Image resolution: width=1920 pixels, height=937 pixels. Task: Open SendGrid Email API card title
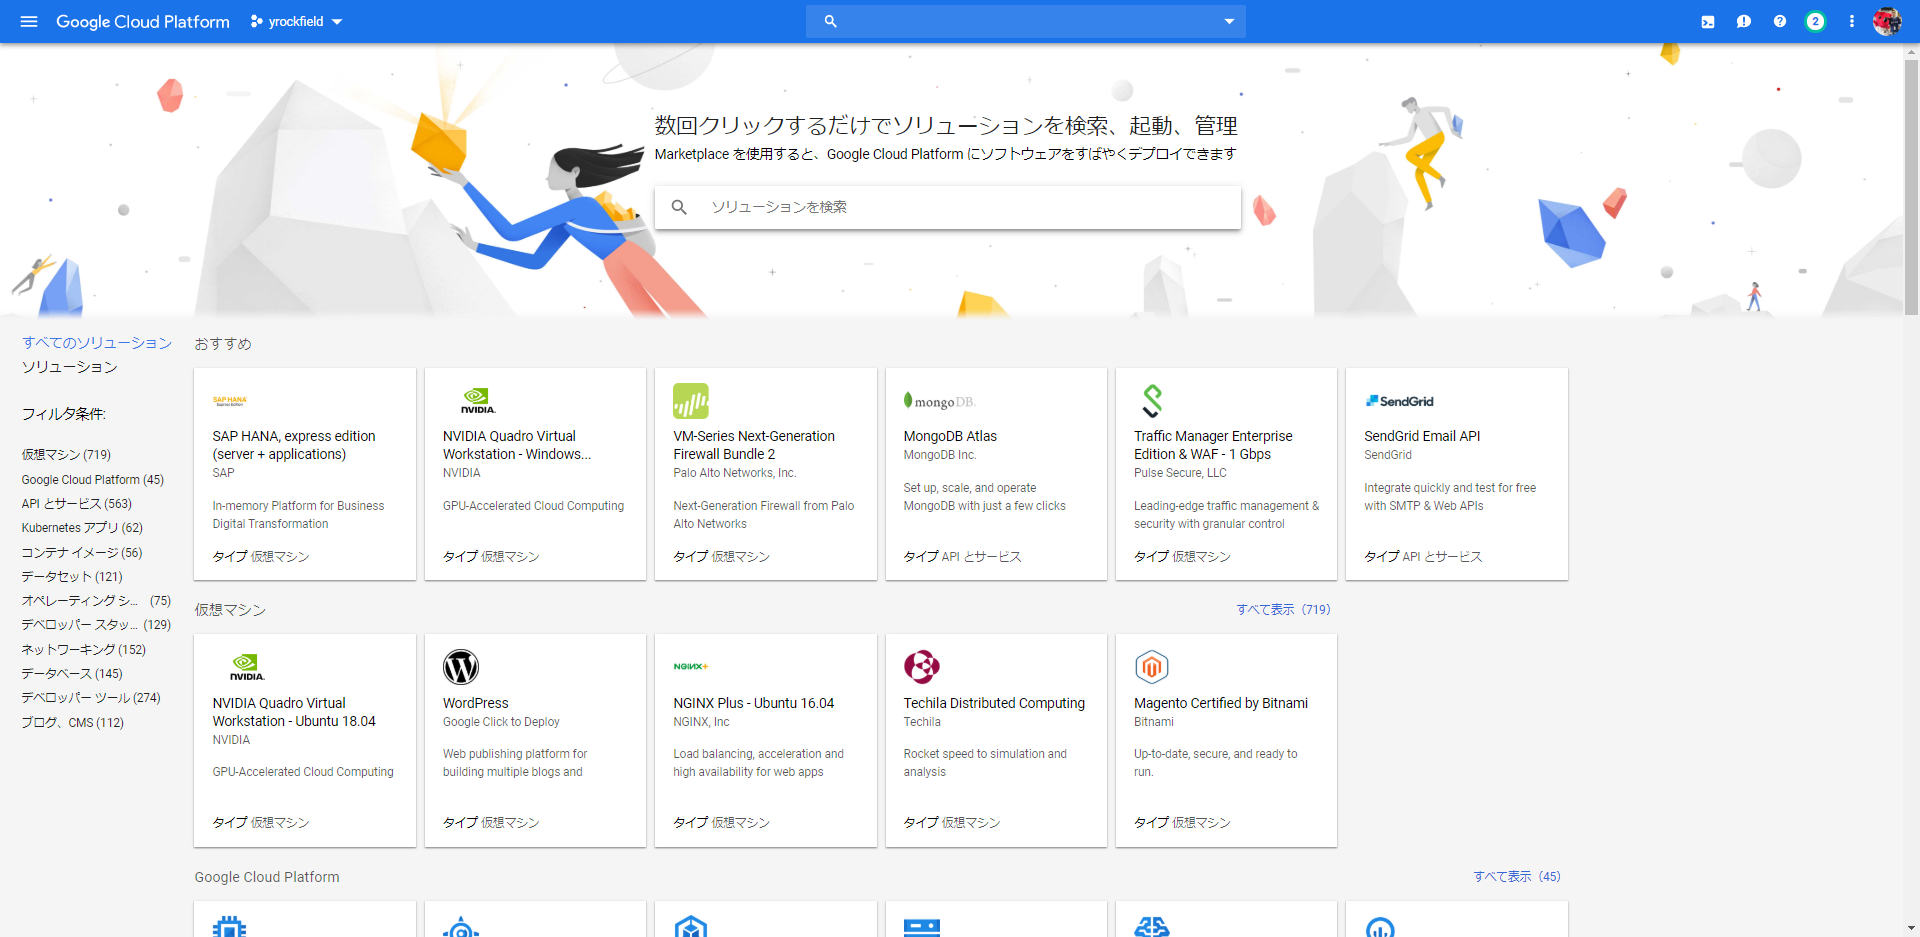1422,436
